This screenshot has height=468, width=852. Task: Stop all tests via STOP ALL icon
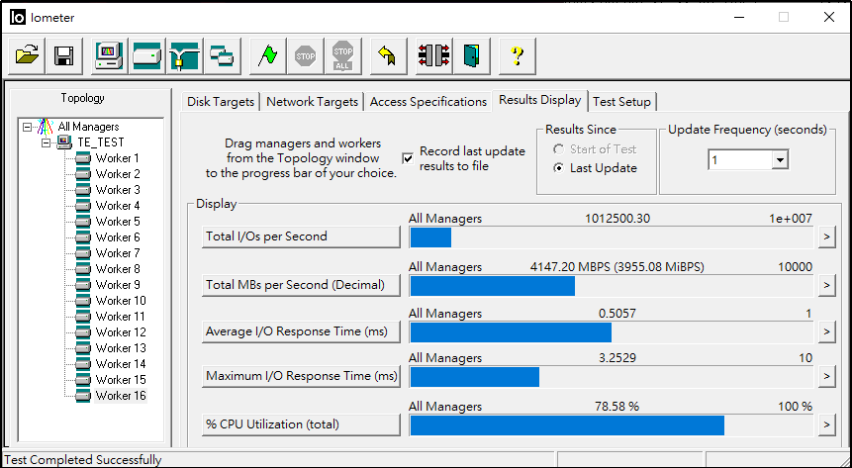342,55
